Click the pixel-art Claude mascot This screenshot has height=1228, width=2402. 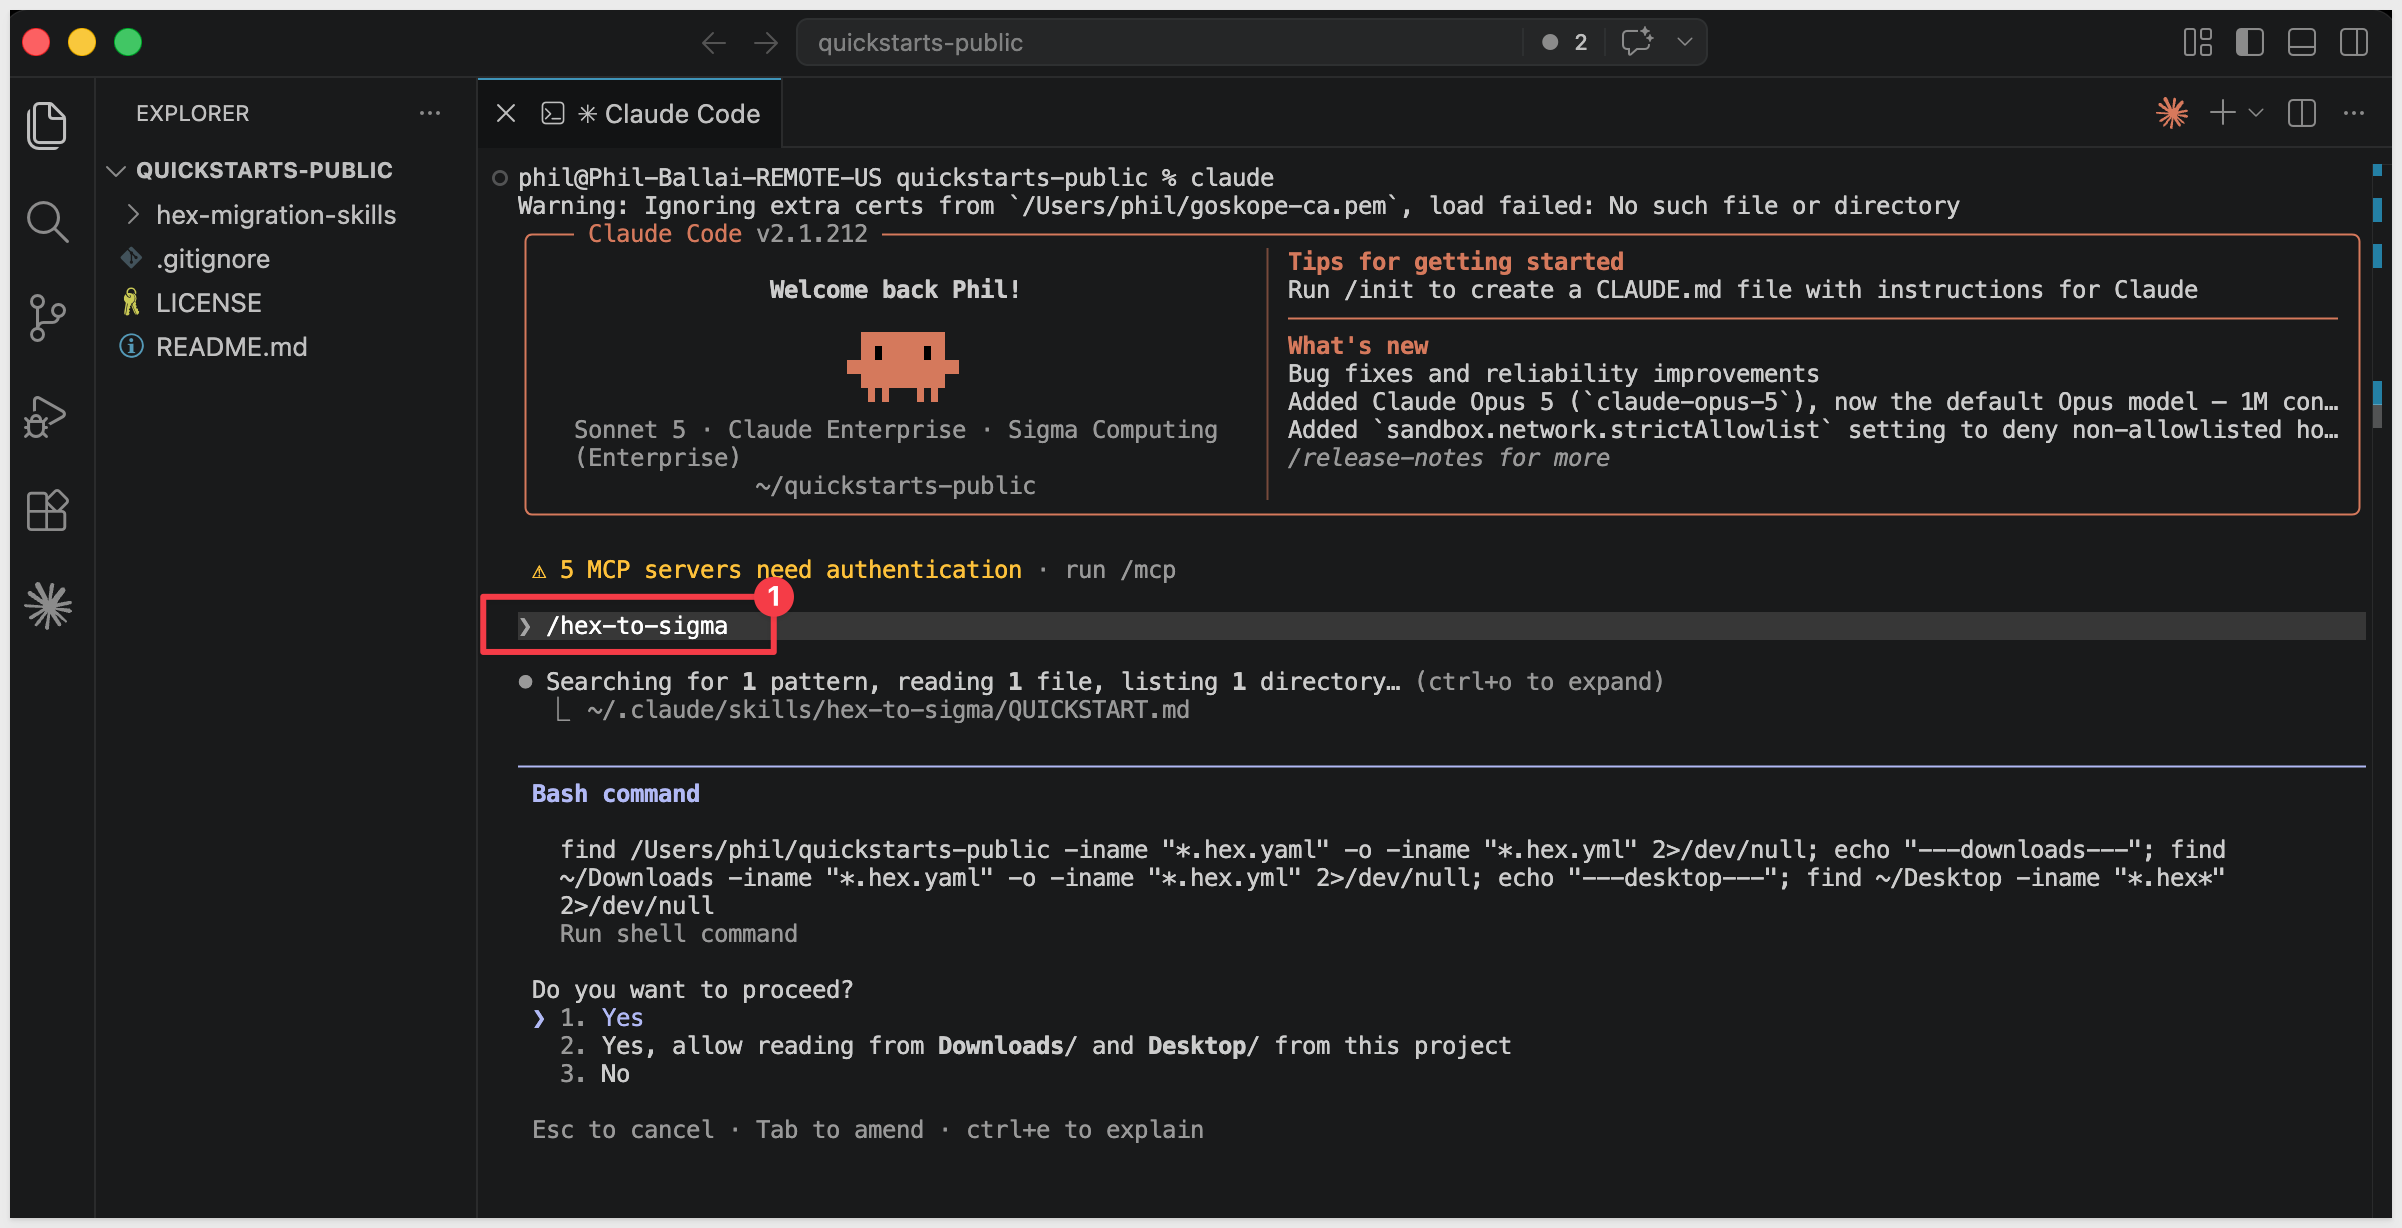pyautogui.click(x=903, y=366)
